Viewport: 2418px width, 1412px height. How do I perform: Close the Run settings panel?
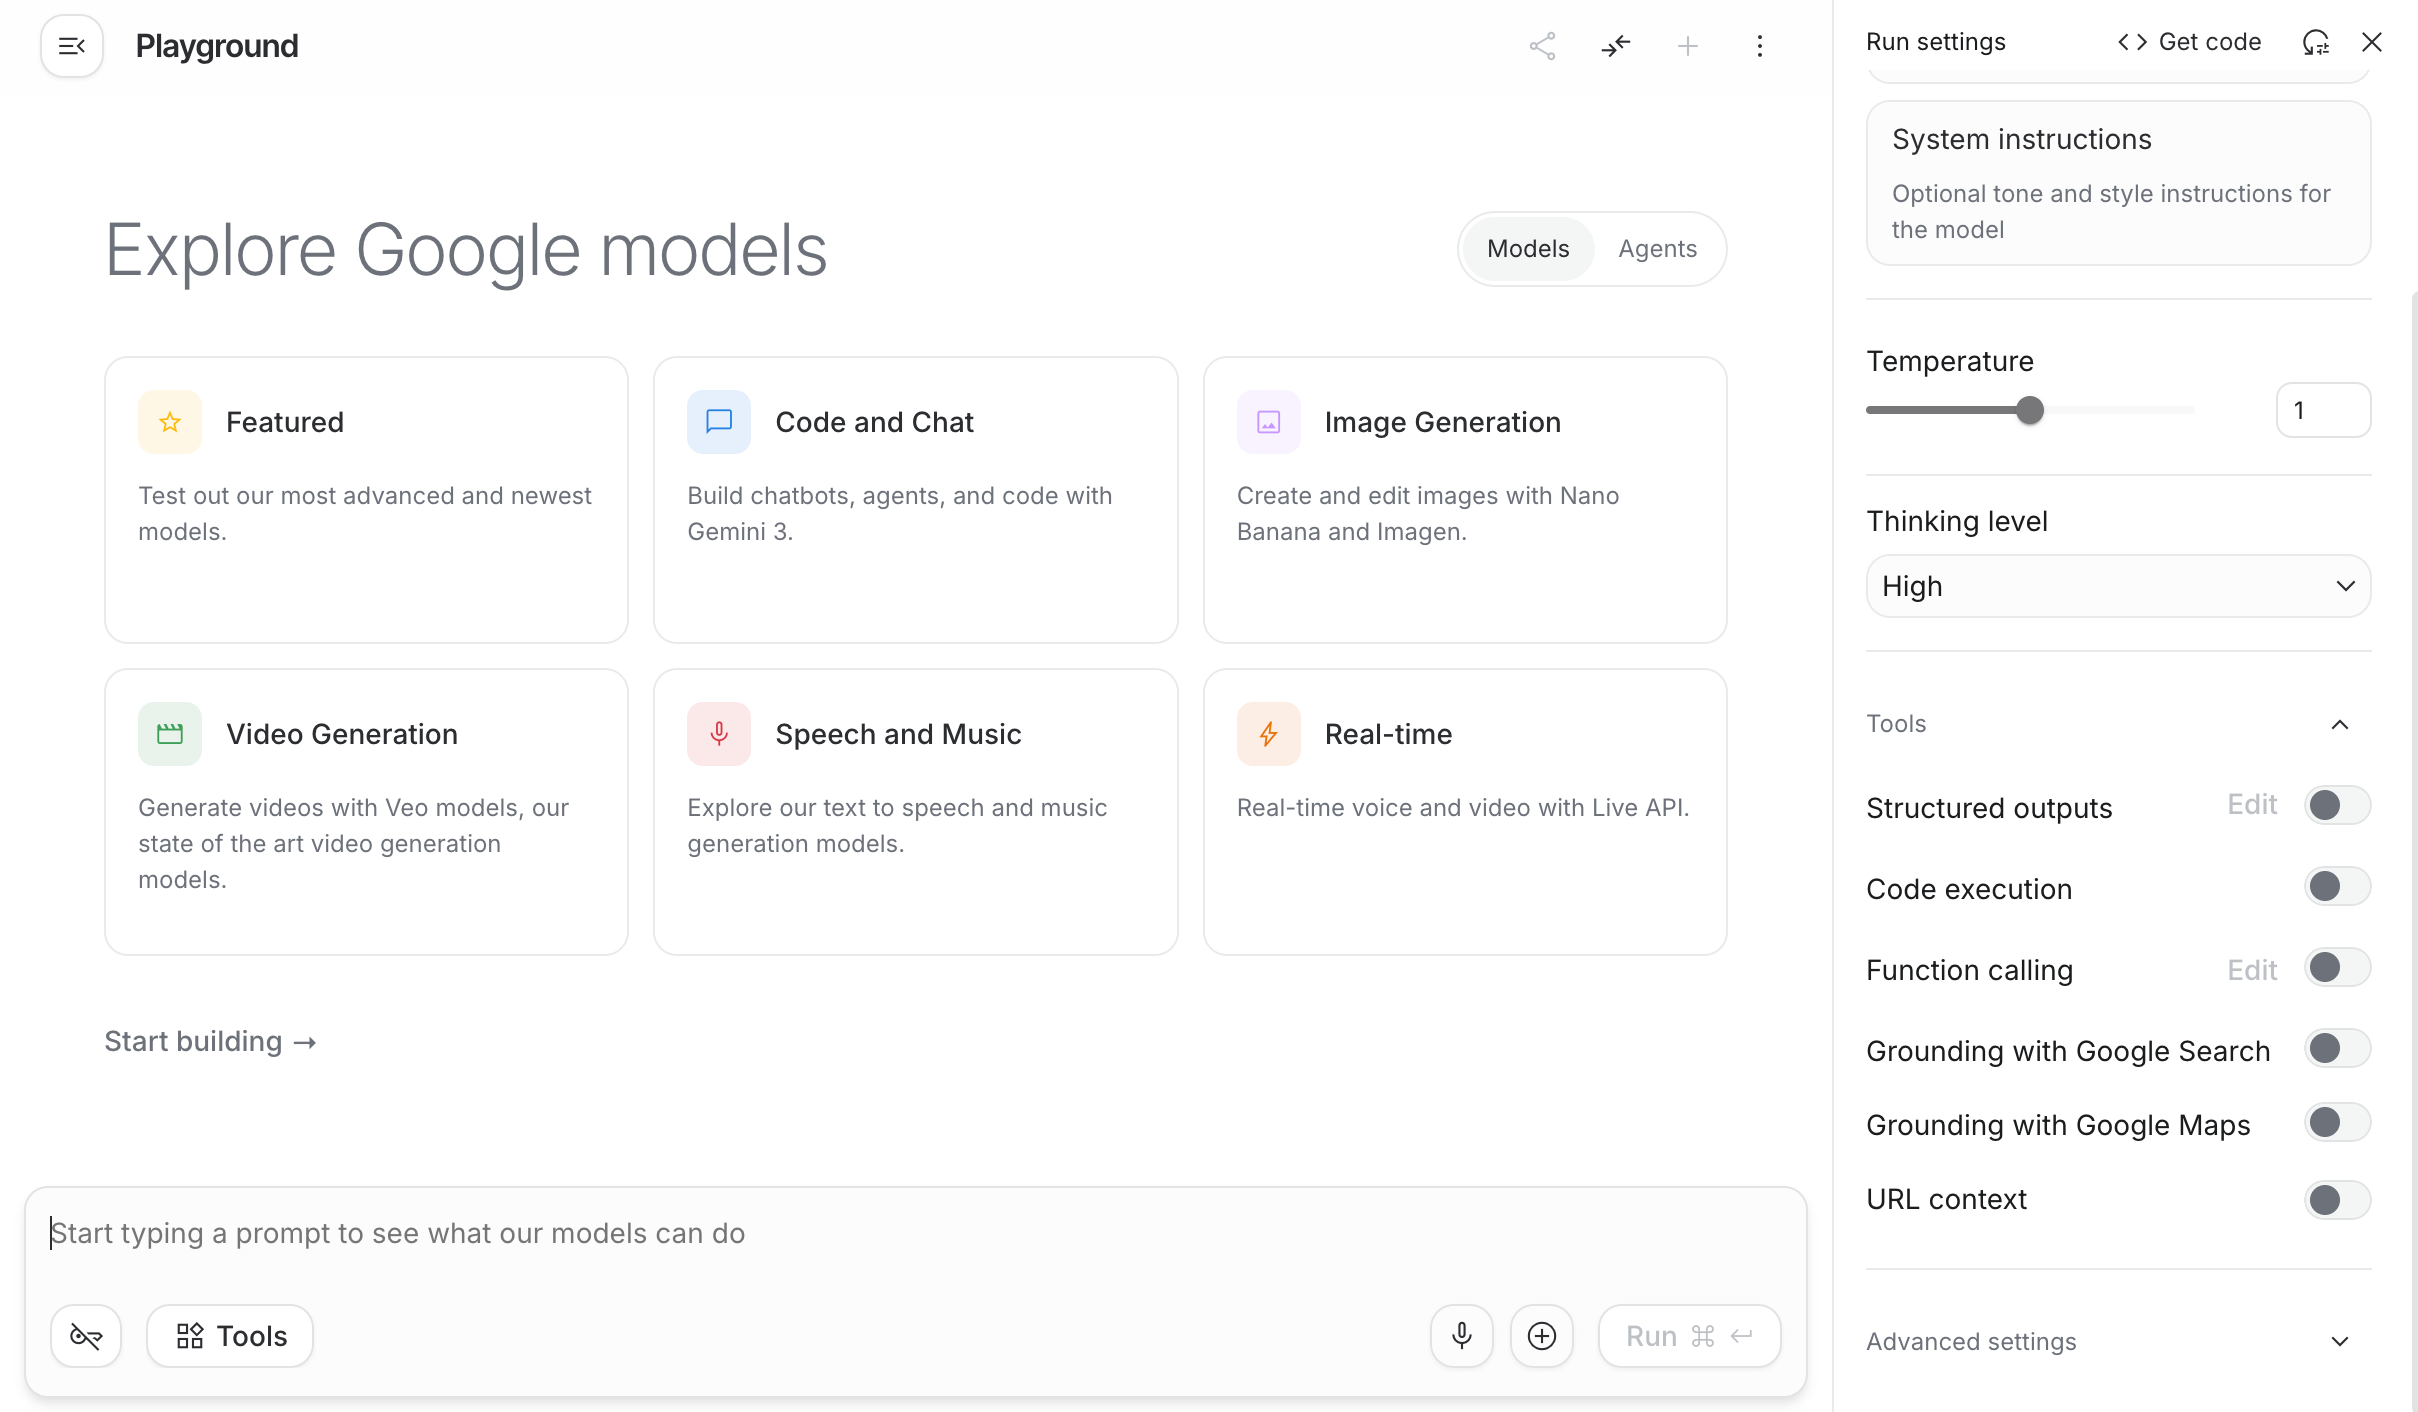click(2372, 42)
